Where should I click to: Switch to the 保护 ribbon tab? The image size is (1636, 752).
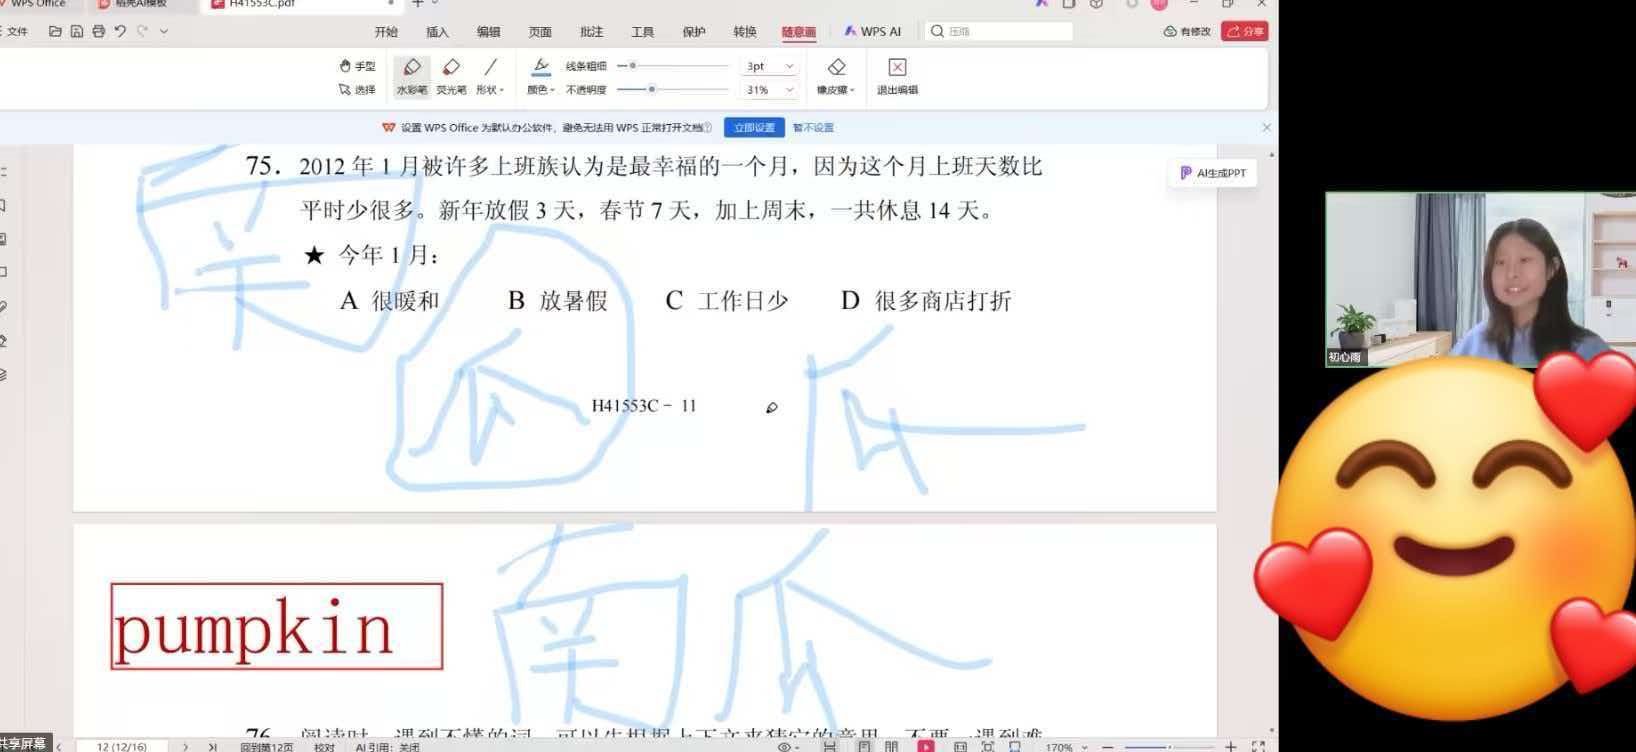point(693,32)
